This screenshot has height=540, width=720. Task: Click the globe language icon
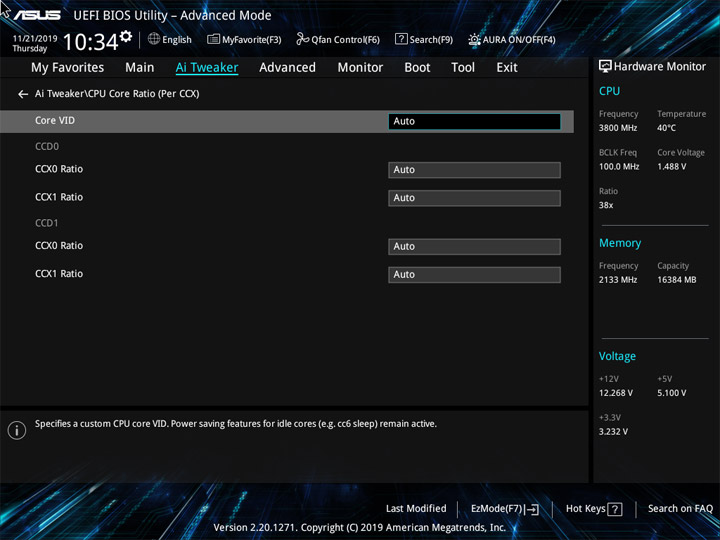tap(154, 39)
